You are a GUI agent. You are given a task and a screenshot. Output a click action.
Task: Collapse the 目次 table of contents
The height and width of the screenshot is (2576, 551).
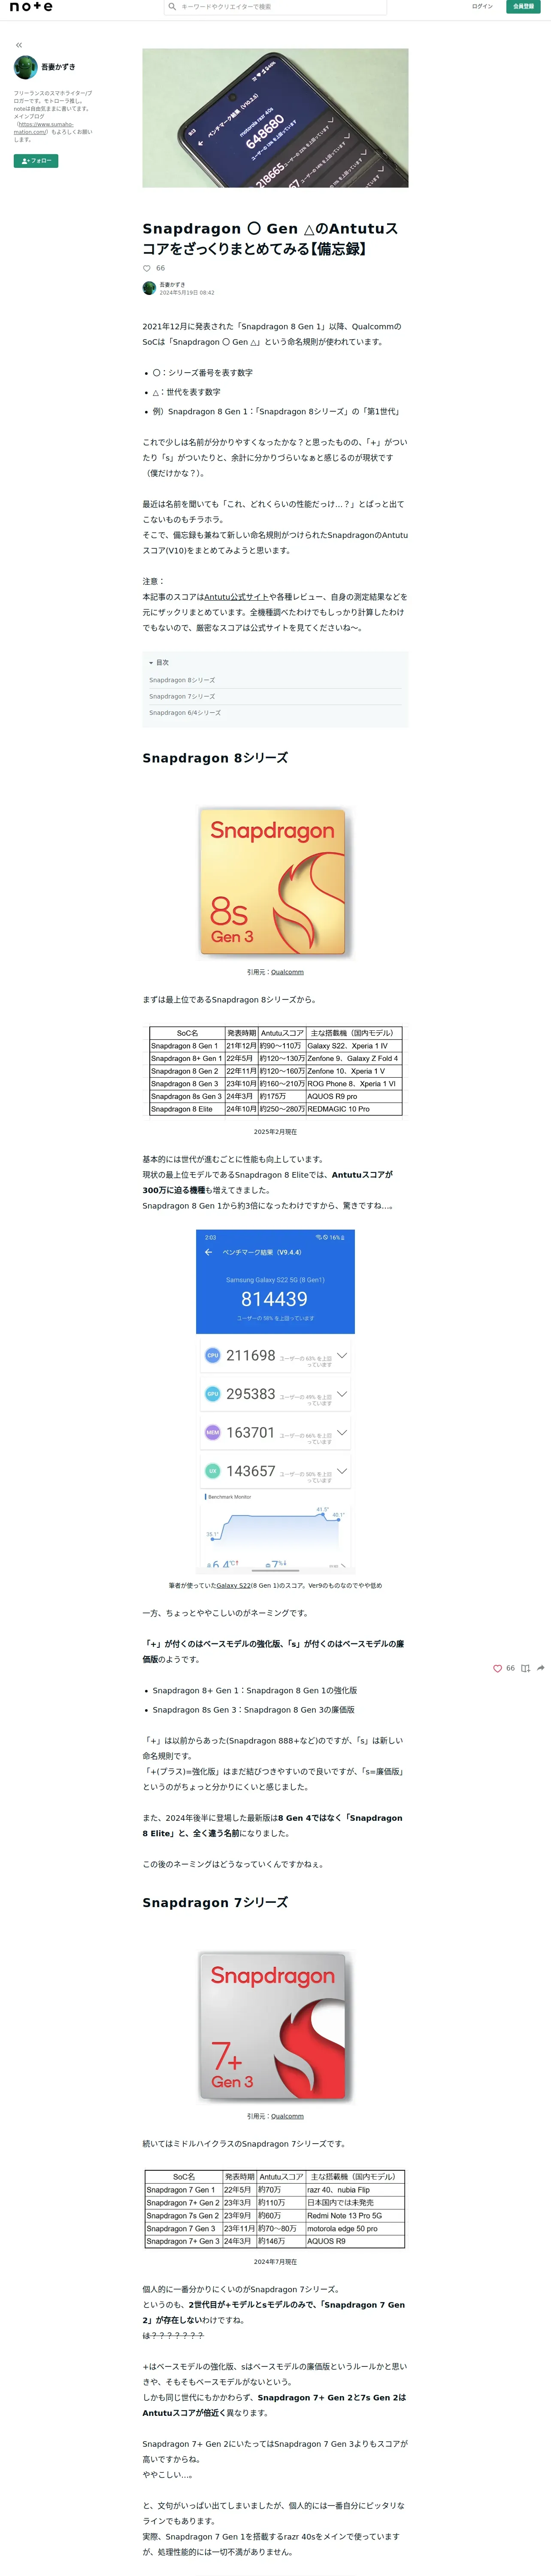(159, 662)
